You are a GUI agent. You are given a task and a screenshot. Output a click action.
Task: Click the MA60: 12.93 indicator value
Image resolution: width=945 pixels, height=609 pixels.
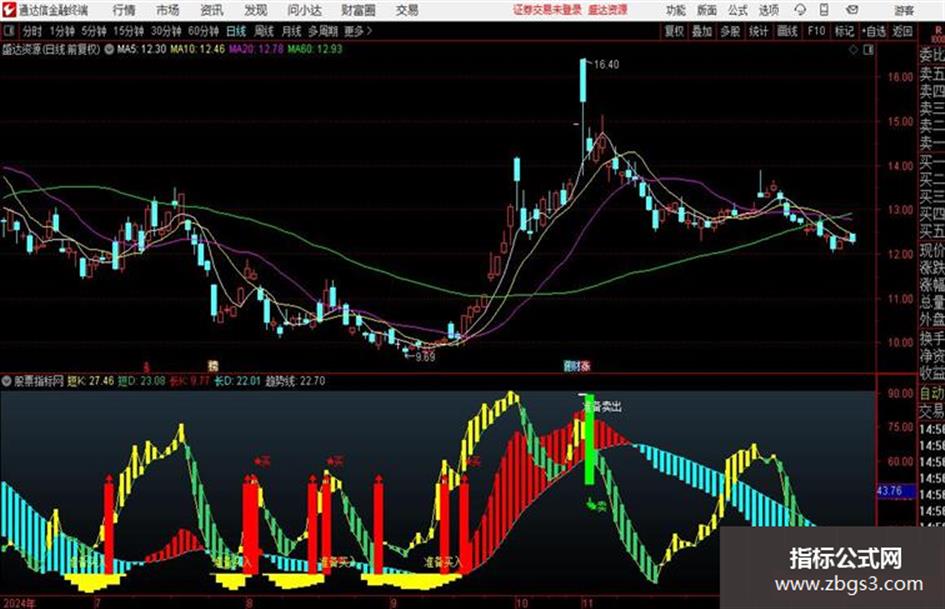coord(315,49)
